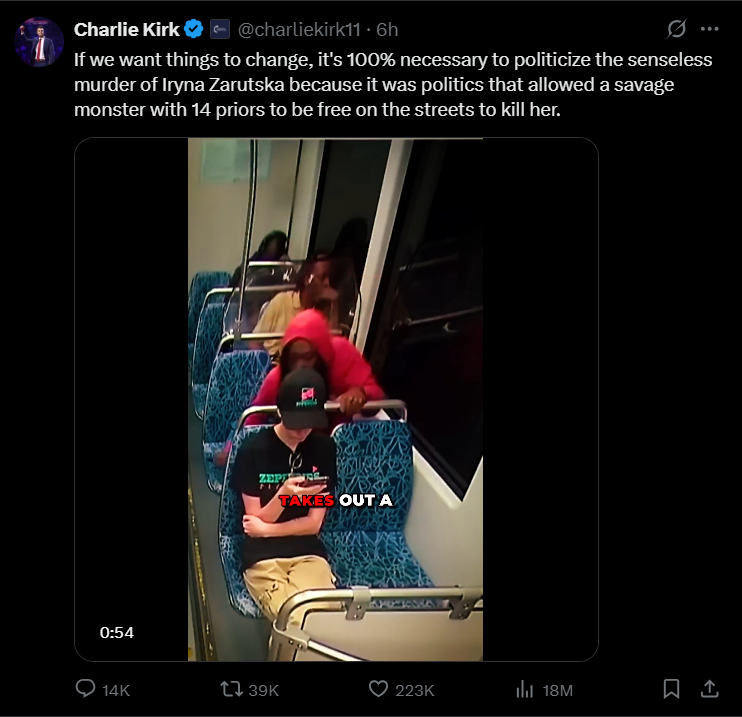Toggle the Bookmark icon
The image size is (742, 717).
point(671,689)
